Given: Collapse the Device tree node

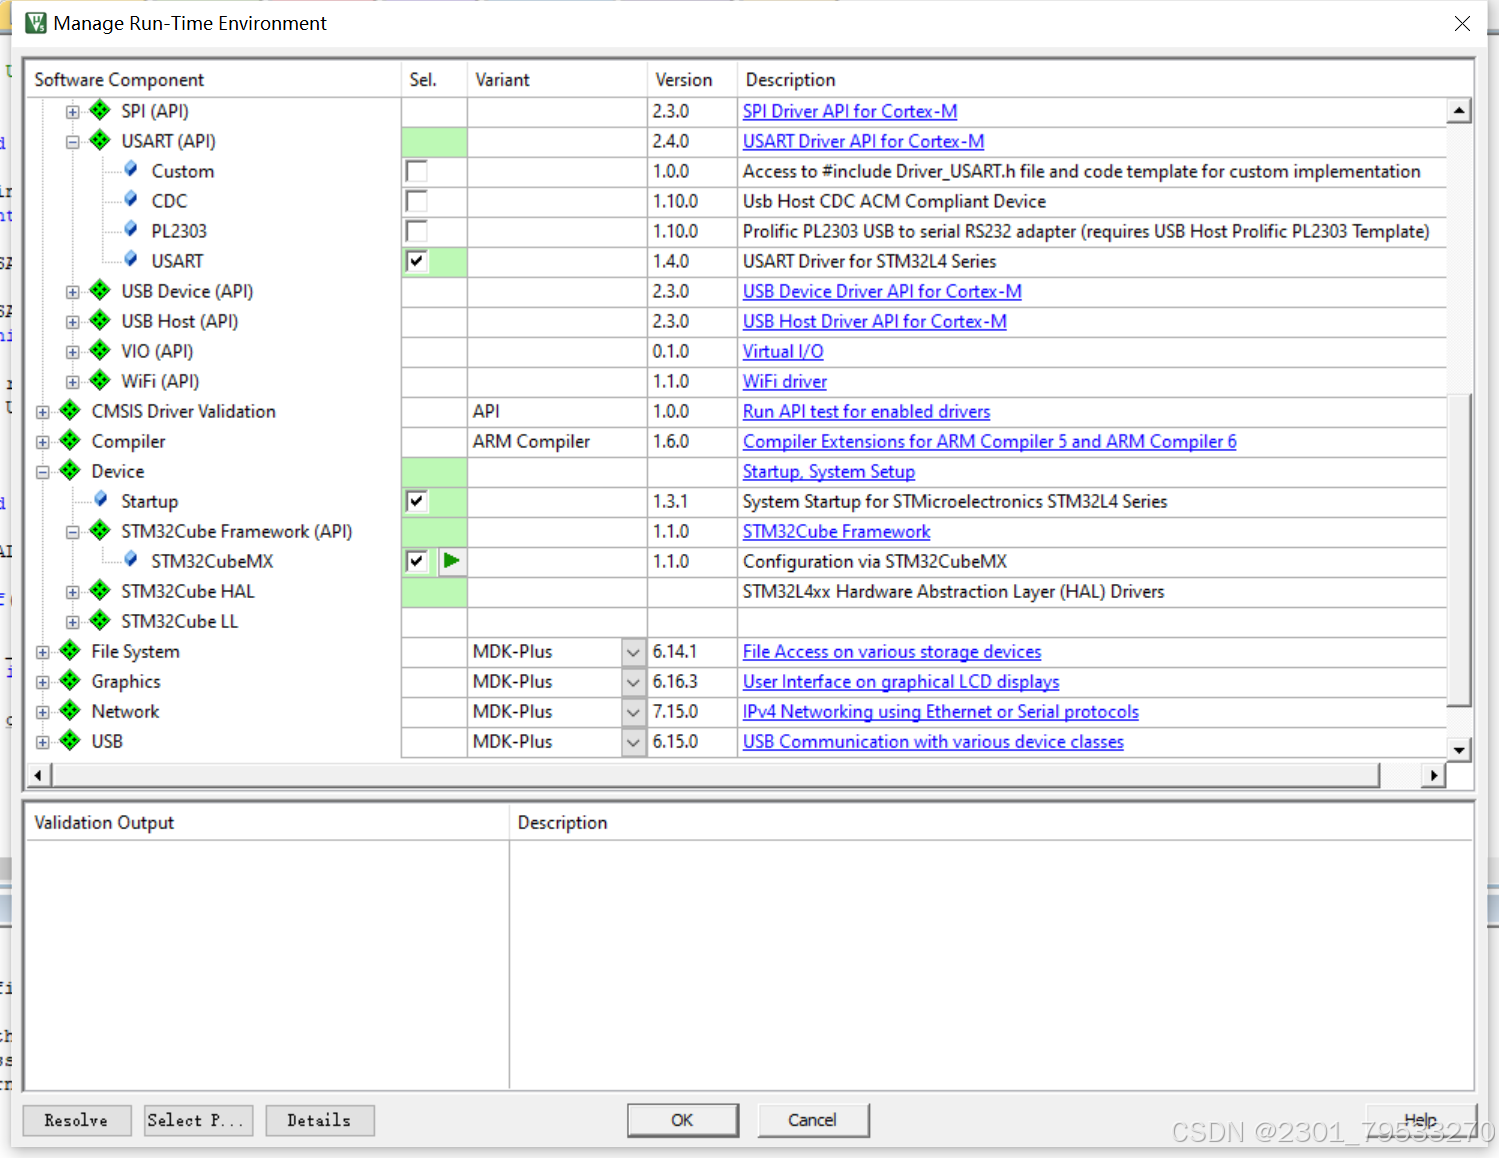Looking at the screenshot, I should pyautogui.click(x=41, y=471).
